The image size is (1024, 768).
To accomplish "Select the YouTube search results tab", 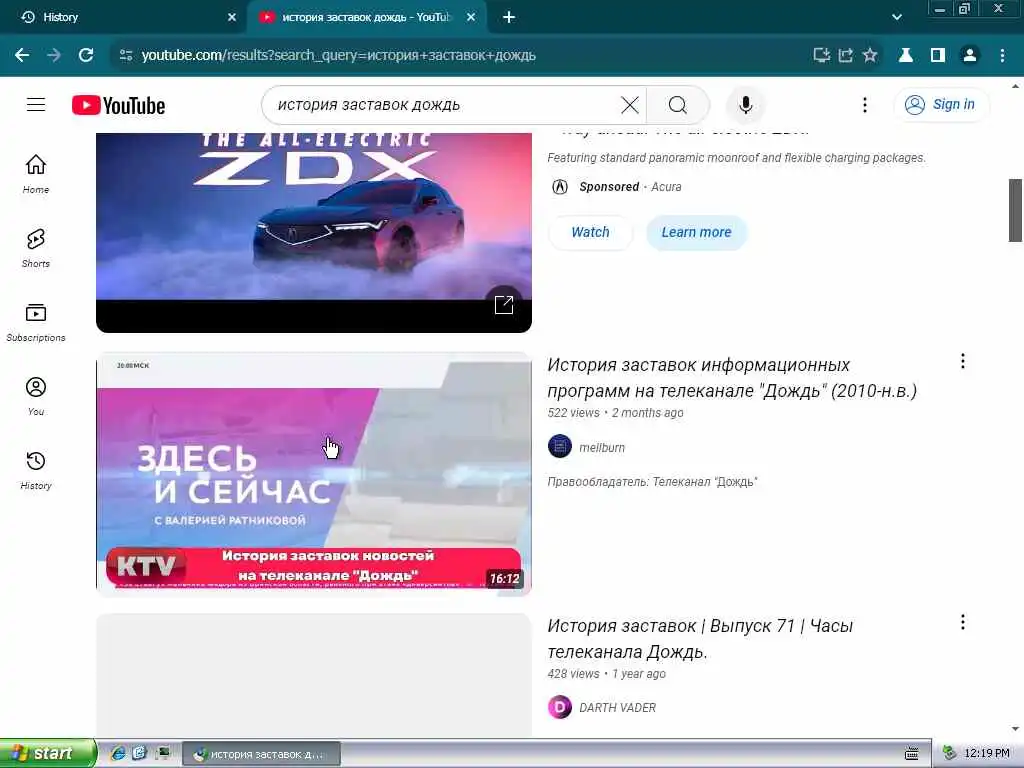I will (366, 17).
